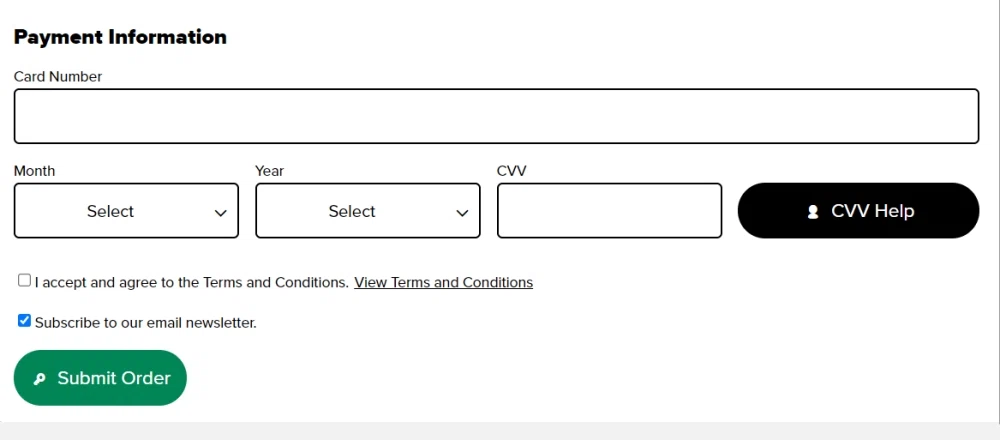Click the Month field label
This screenshot has width=1000, height=440.
click(35, 171)
